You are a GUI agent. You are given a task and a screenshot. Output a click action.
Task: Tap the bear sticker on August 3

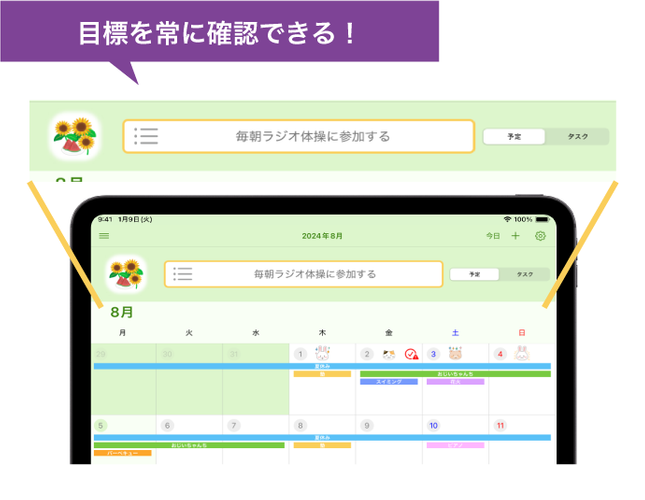455,353
